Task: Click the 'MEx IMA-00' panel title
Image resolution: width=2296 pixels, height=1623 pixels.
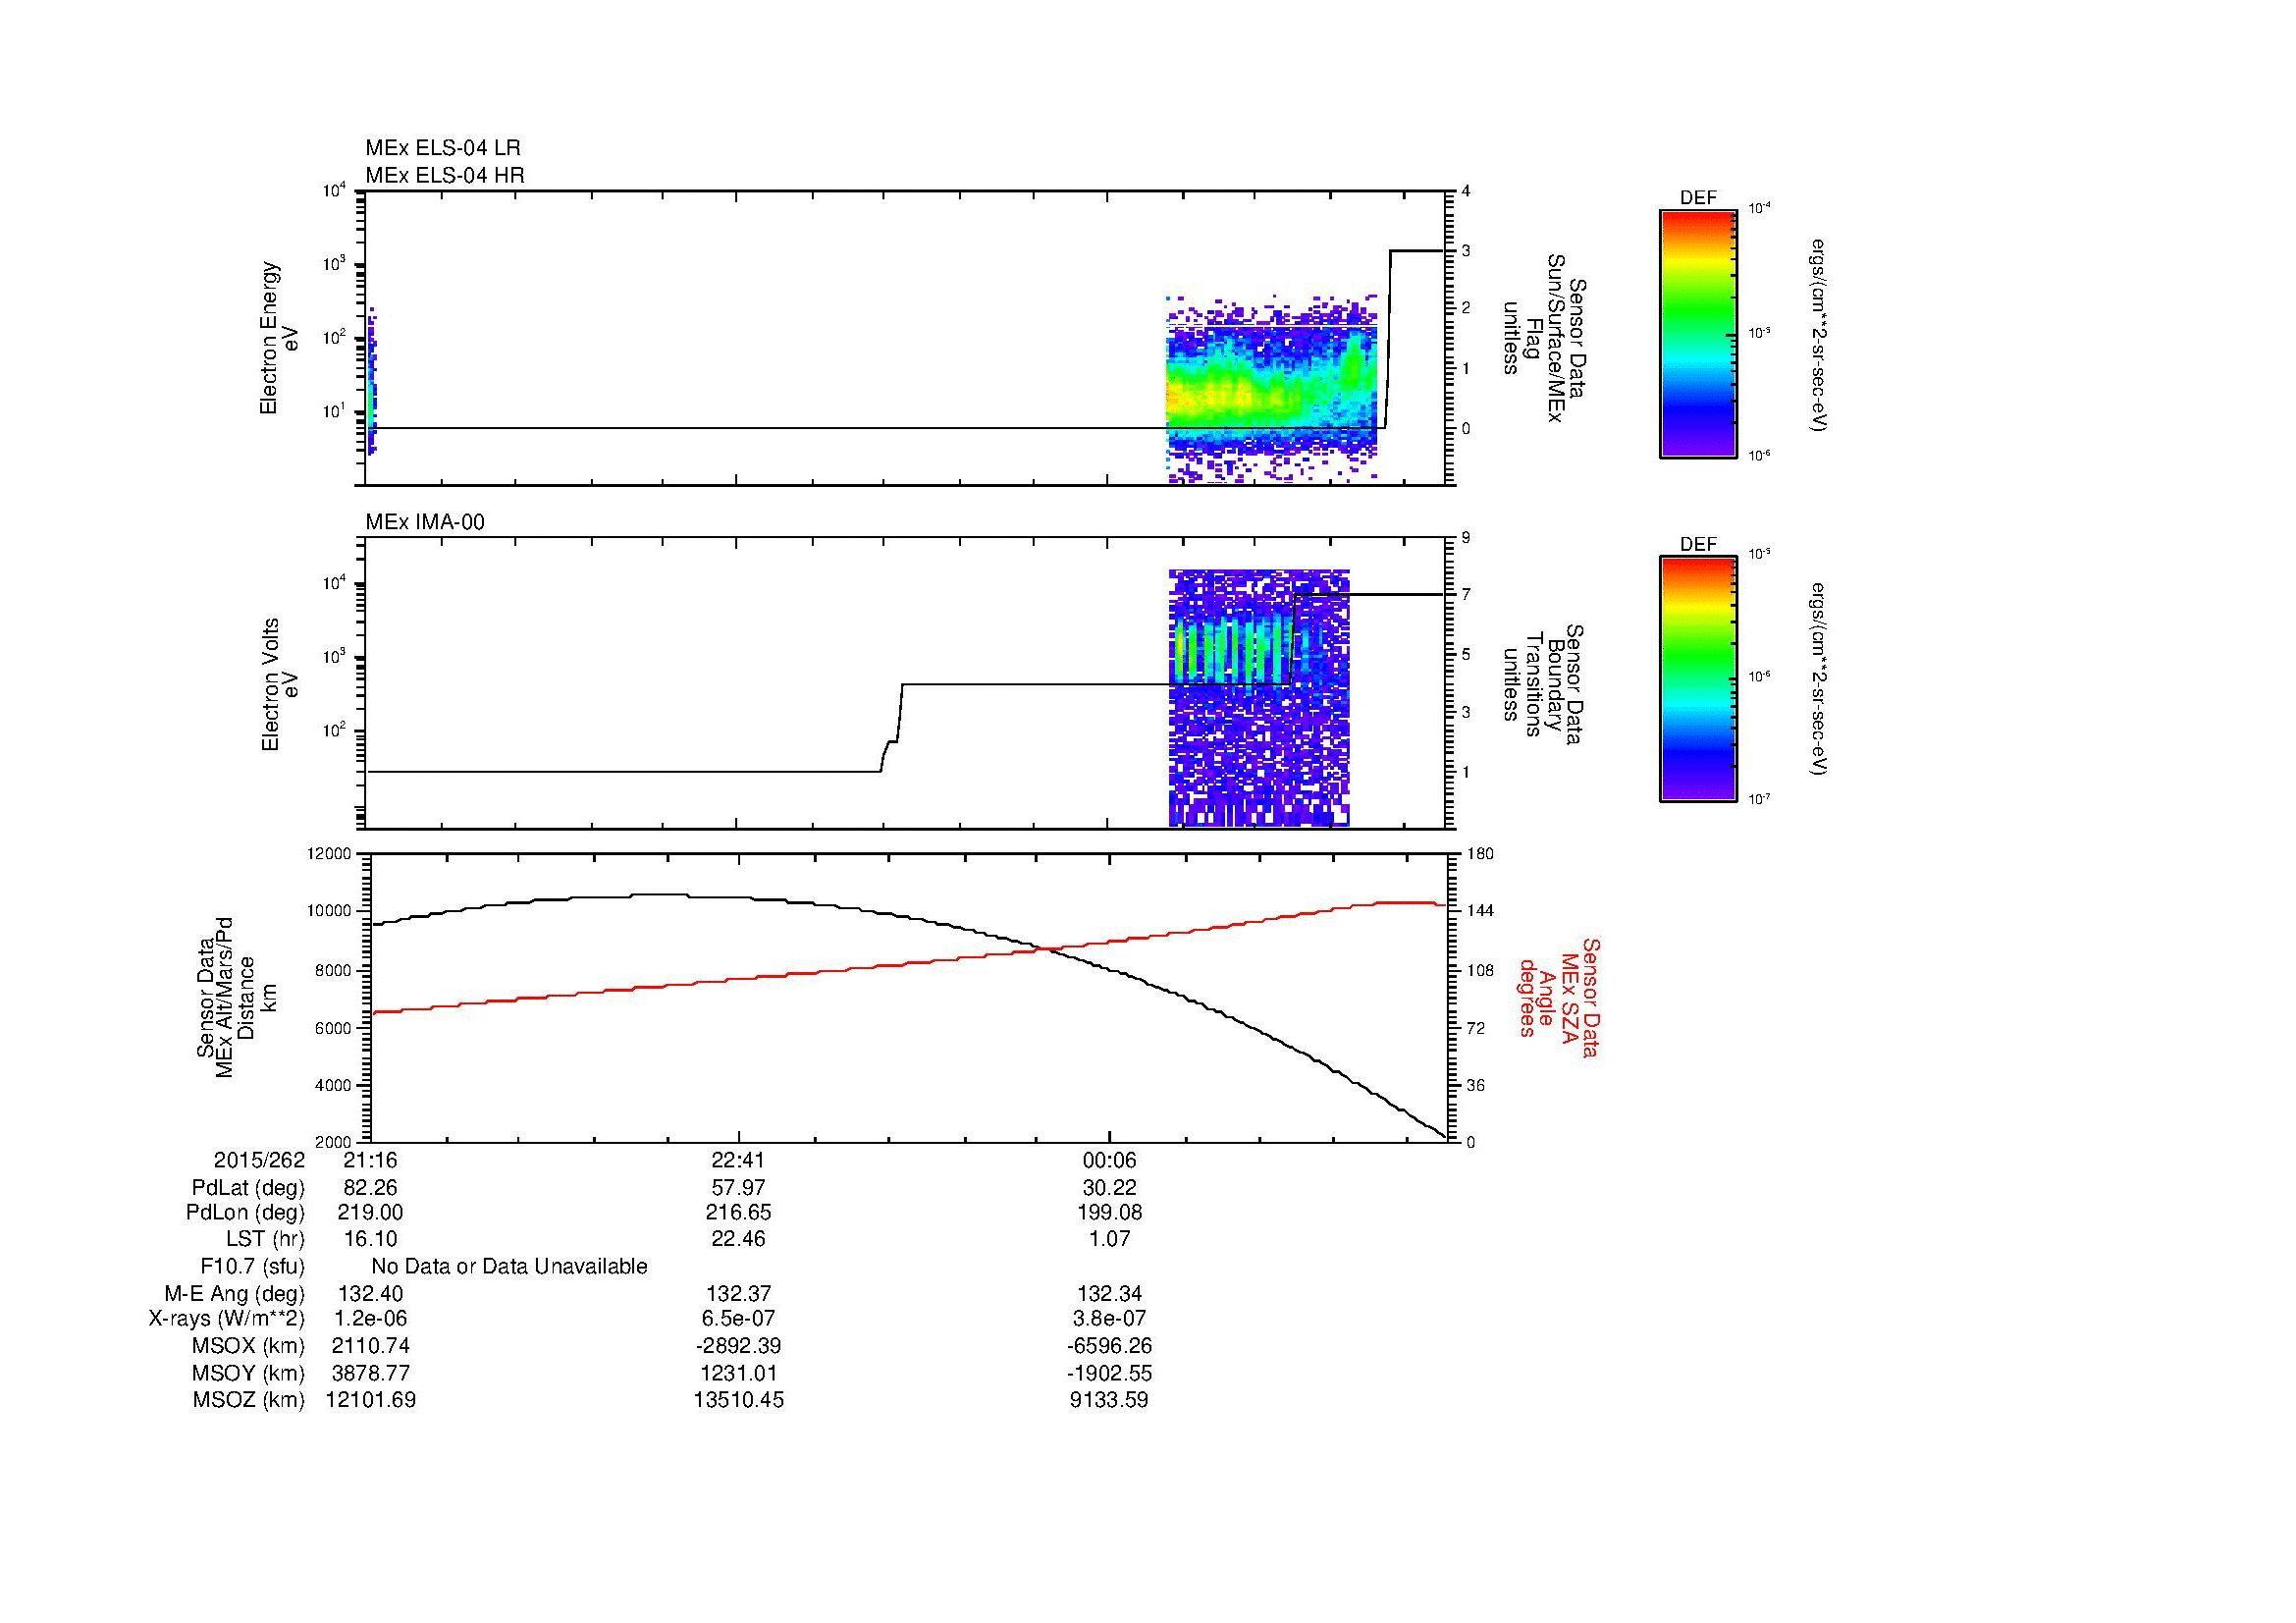Action: tap(425, 522)
